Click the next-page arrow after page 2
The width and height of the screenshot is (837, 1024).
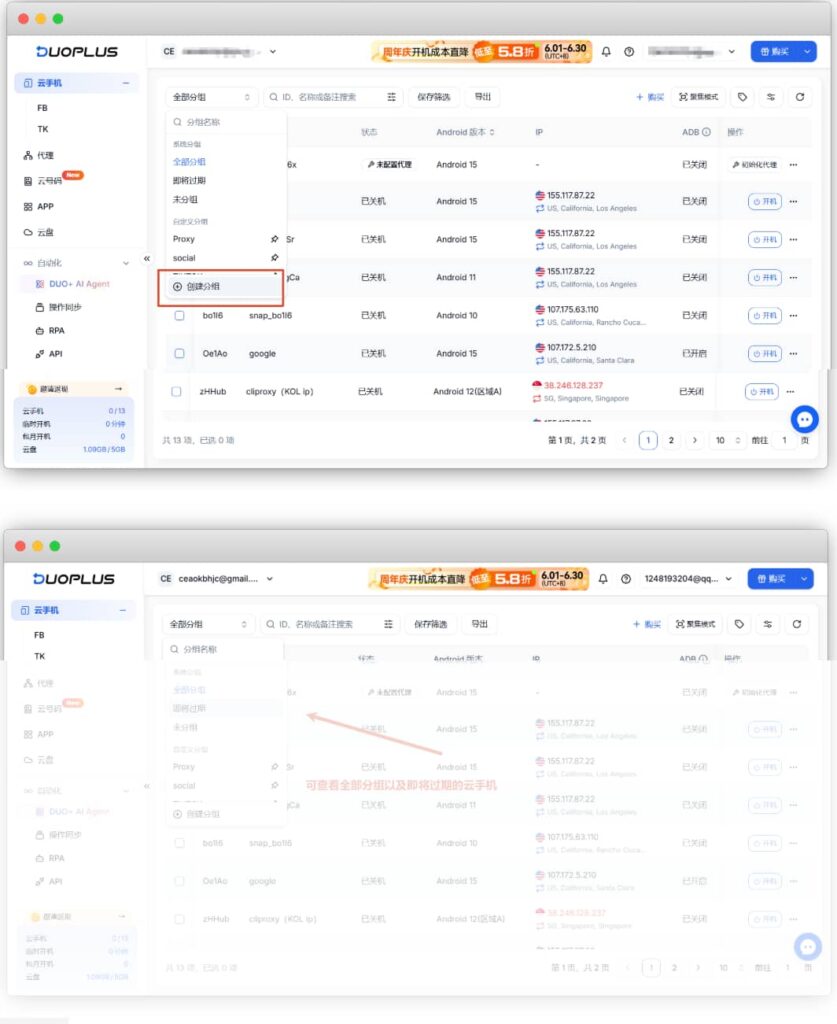click(695, 440)
